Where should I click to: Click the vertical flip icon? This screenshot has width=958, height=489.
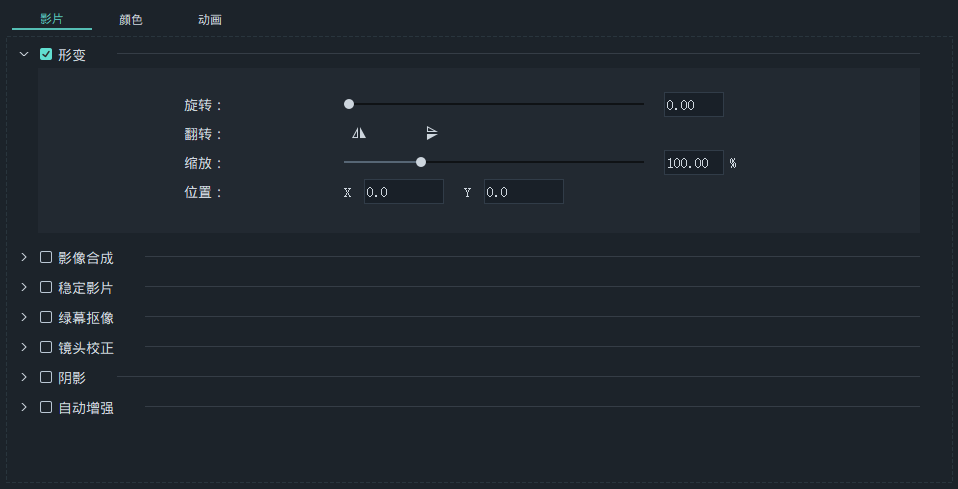(432, 133)
